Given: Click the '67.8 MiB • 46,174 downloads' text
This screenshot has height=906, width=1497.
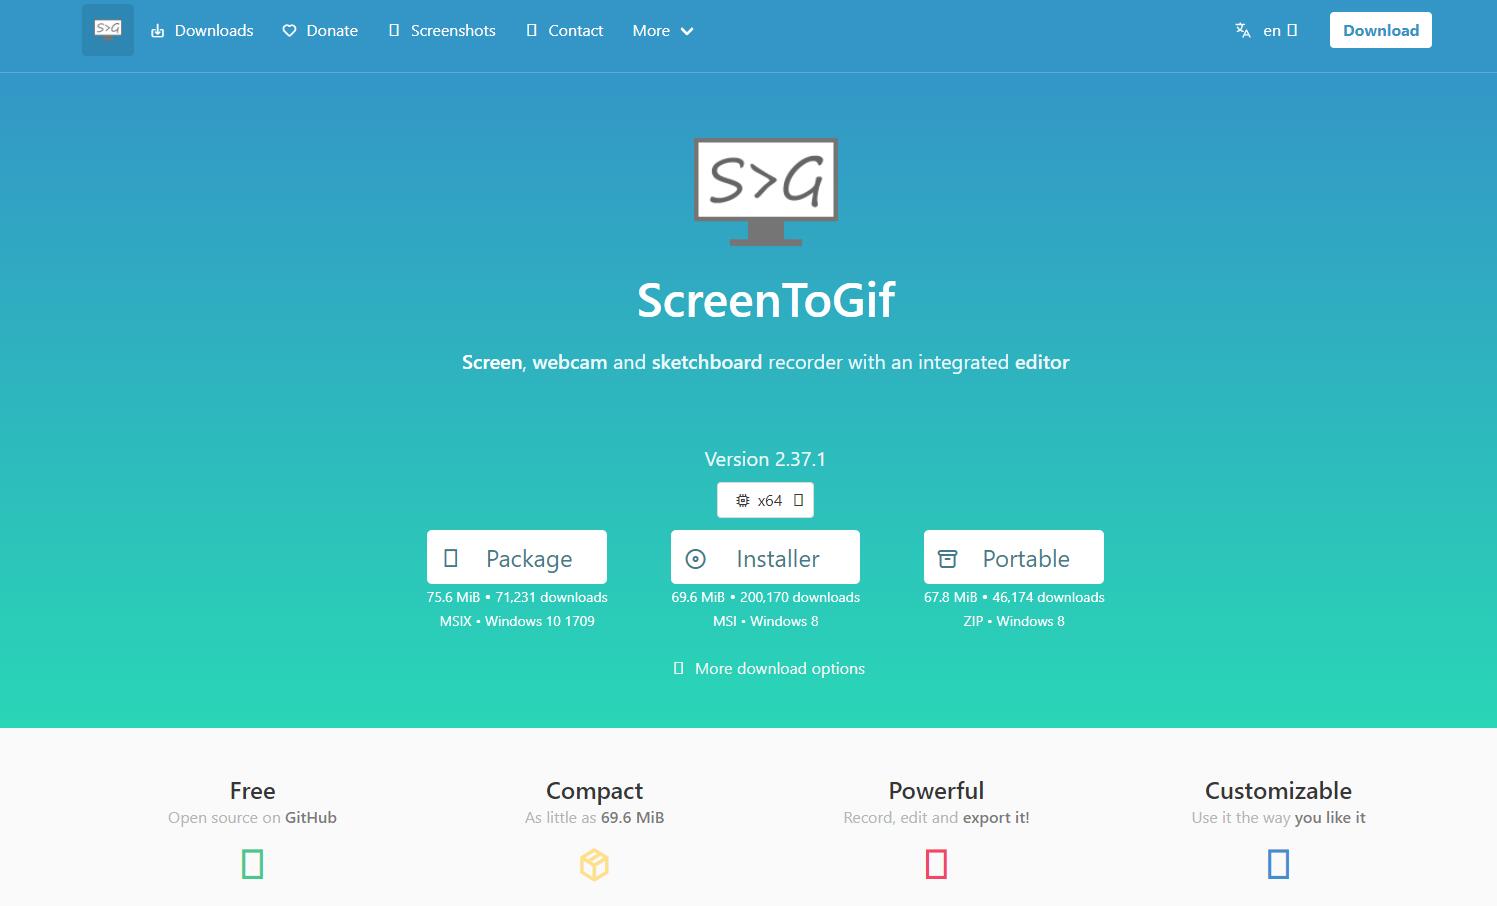Looking at the screenshot, I should [1014, 597].
